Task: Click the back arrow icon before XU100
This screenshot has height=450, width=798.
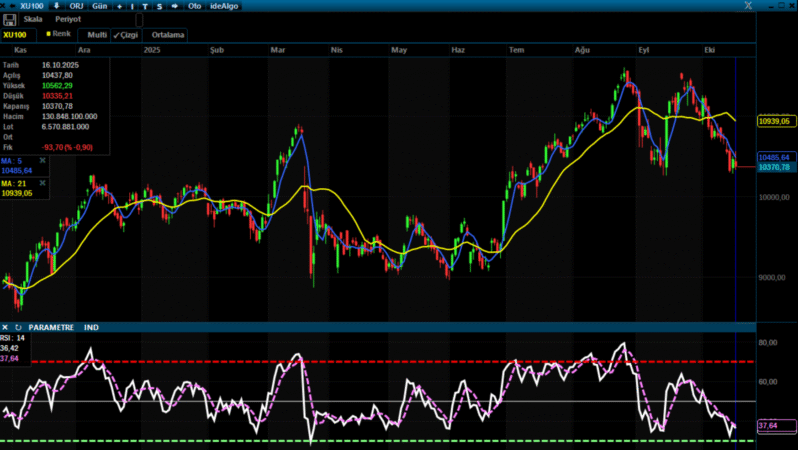Action: pyautogui.click(x=12, y=6)
